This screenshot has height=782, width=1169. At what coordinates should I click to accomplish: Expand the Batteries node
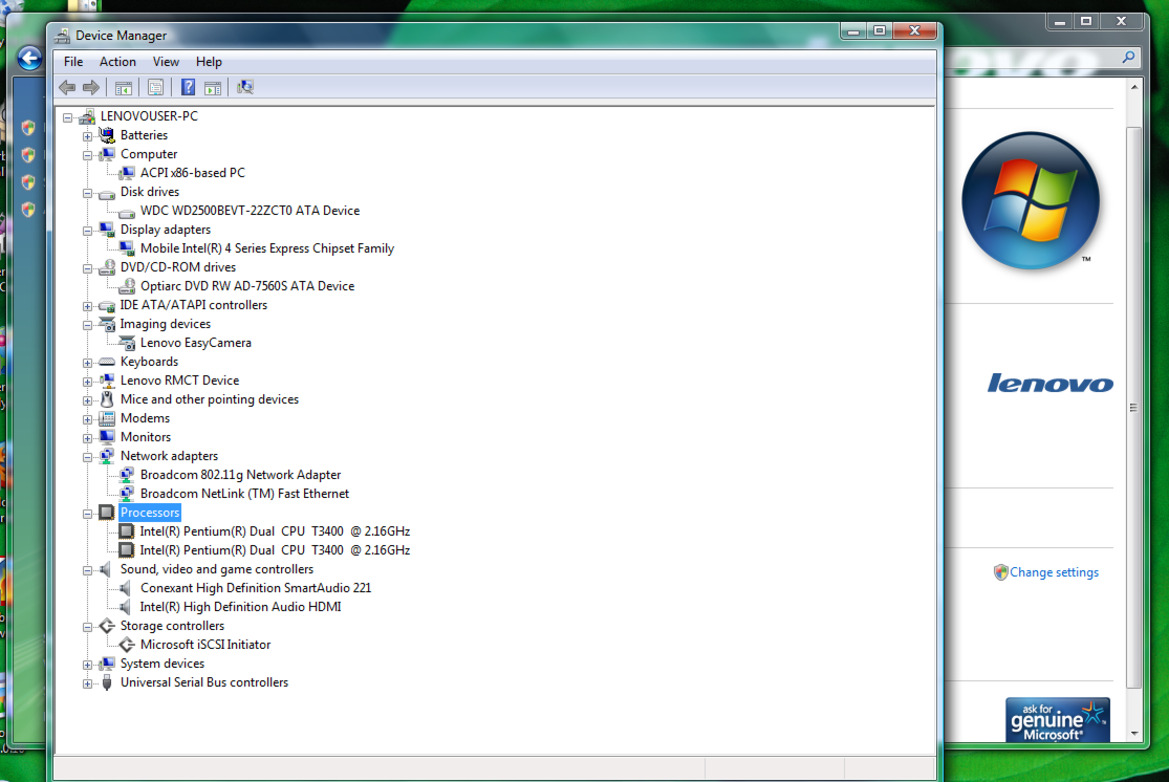[87, 136]
